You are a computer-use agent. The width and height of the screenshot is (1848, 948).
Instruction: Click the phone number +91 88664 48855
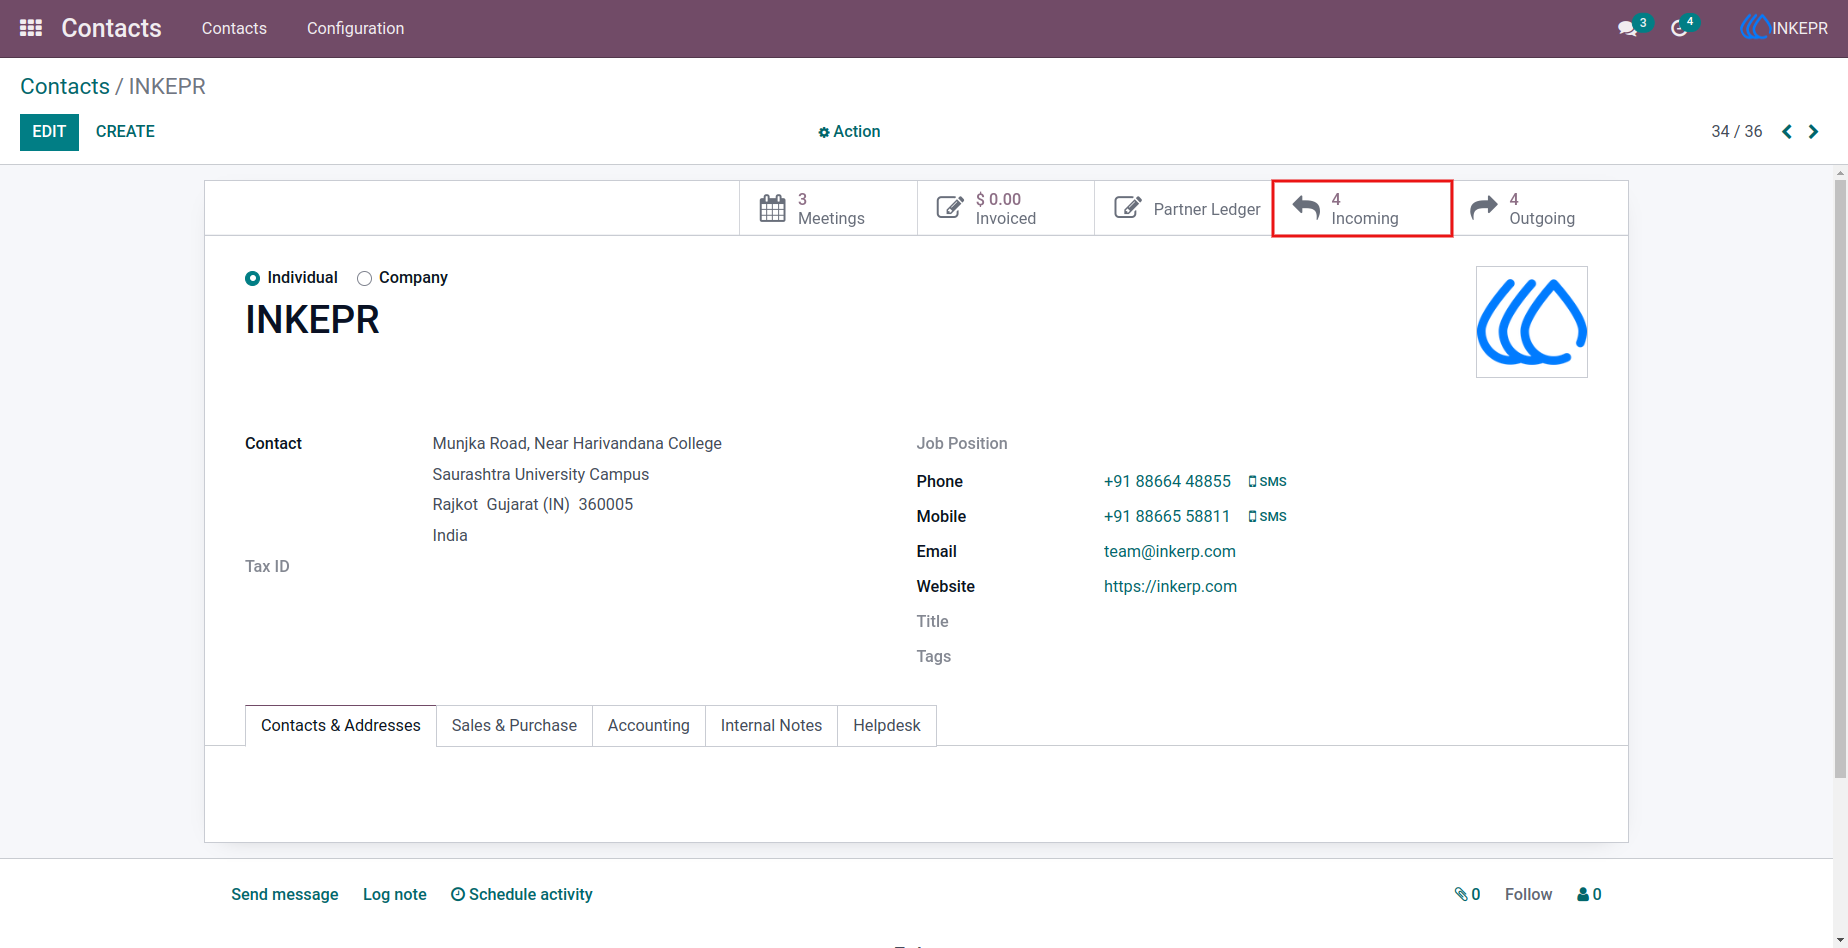coord(1167,482)
